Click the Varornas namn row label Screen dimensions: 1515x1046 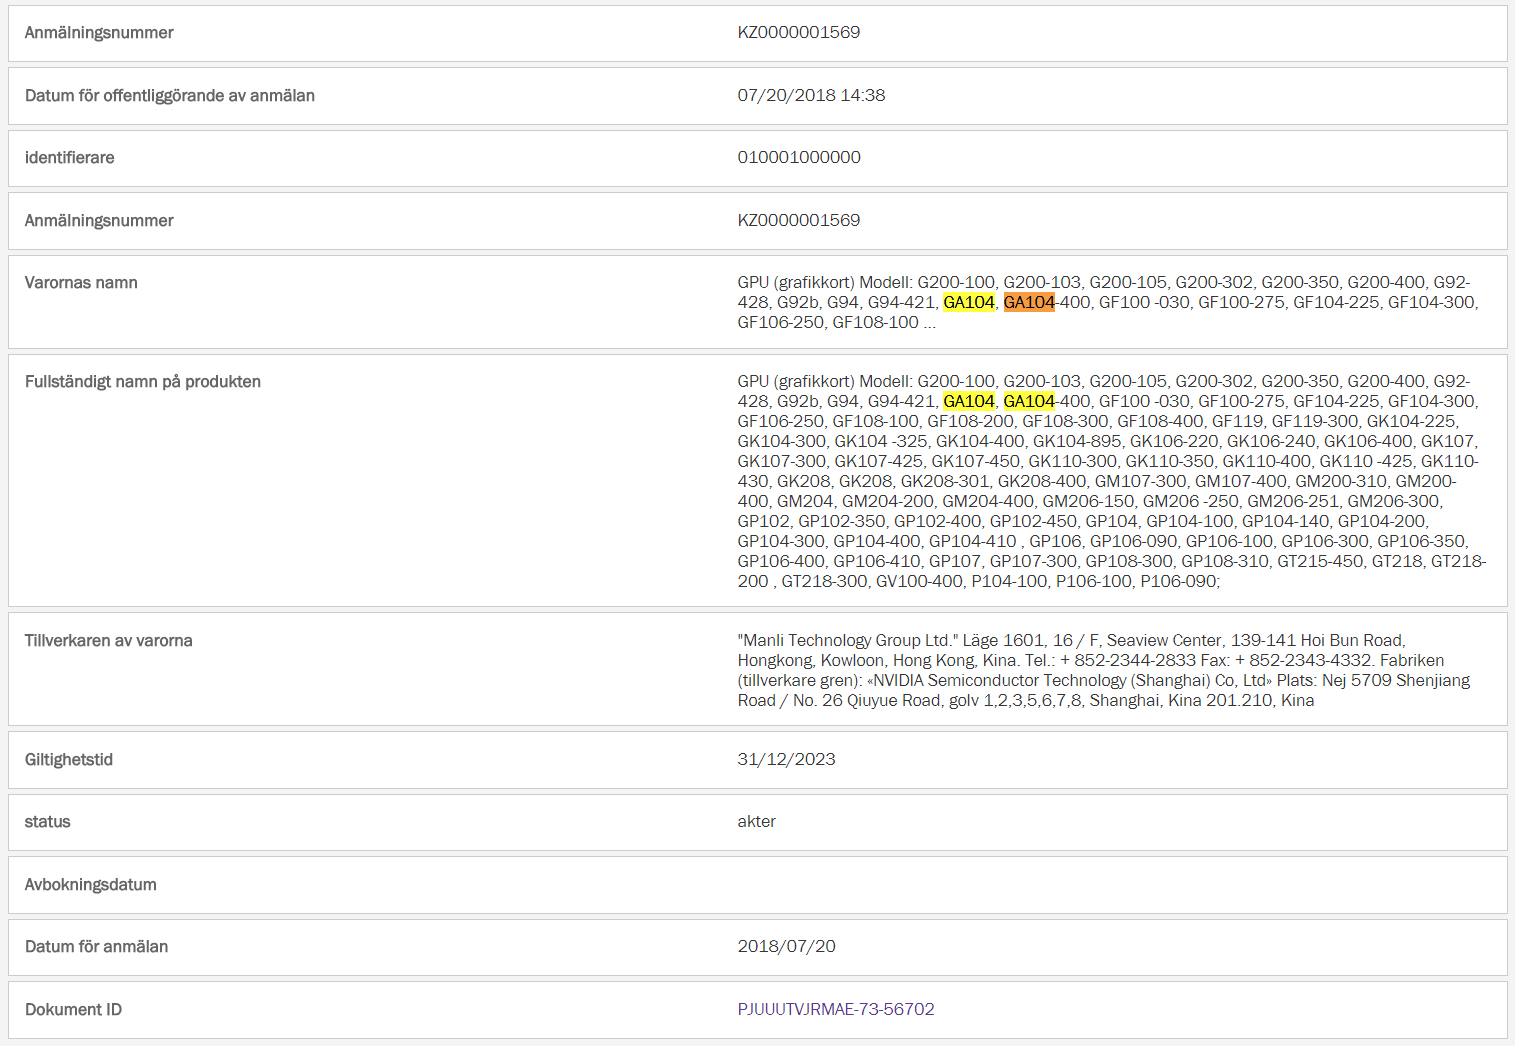click(x=81, y=282)
